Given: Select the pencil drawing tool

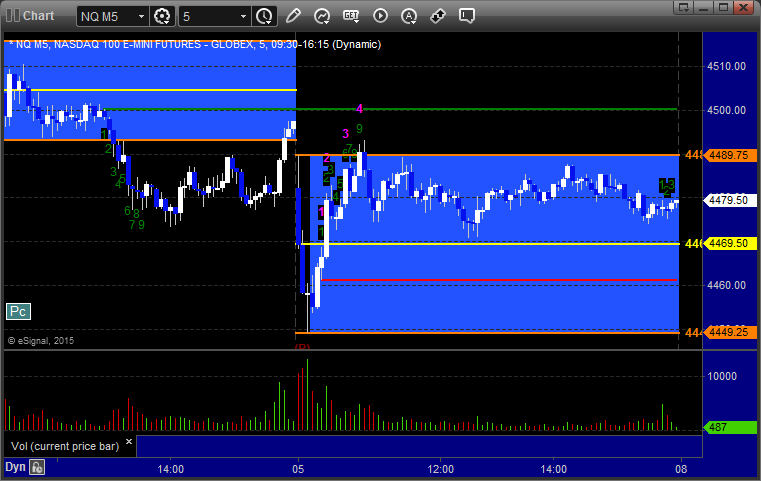Looking at the screenshot, I should (293, 16).
